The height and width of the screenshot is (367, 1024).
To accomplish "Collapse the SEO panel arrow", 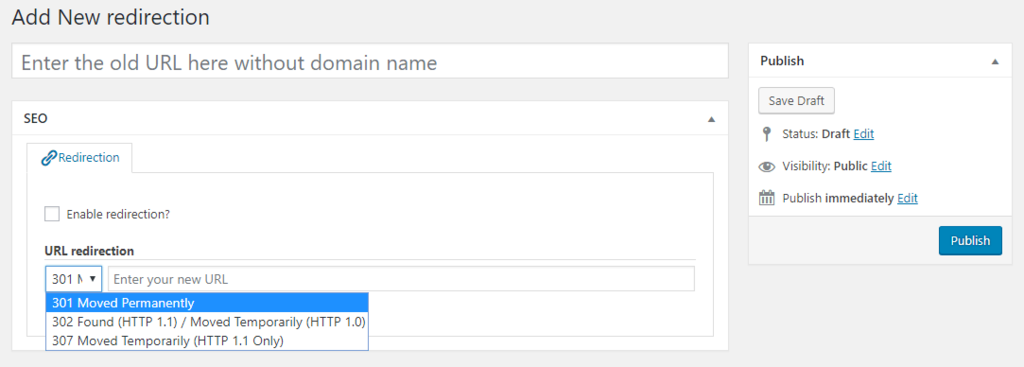I will click(x=712, y=119).
